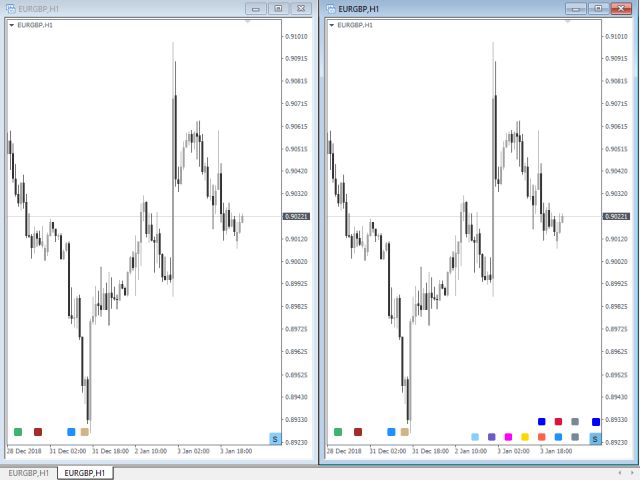This screenshot has height=480, width=640.
Task: Minimize the left EURGBP,H1 chart window
Action: (256, 9)
